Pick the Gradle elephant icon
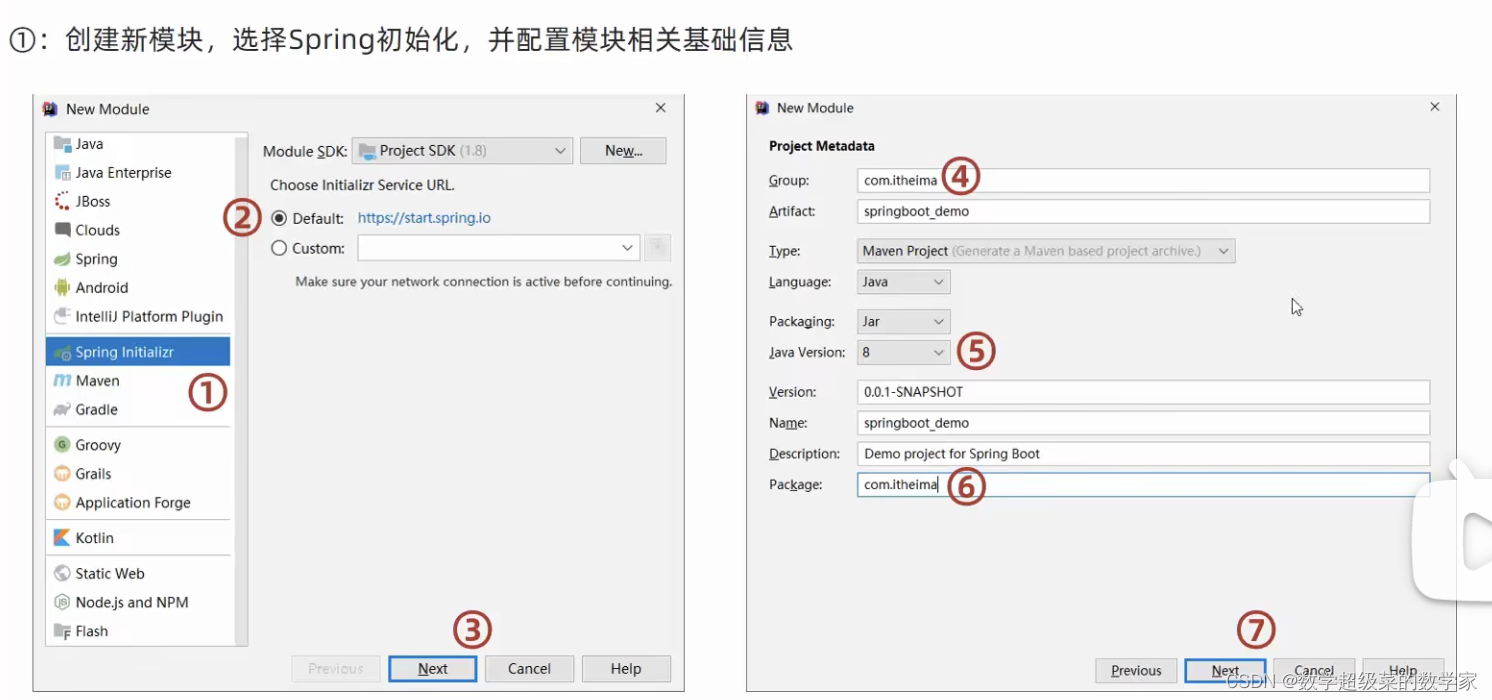This screenshot has height=700, width=1492. coord(62,409)
